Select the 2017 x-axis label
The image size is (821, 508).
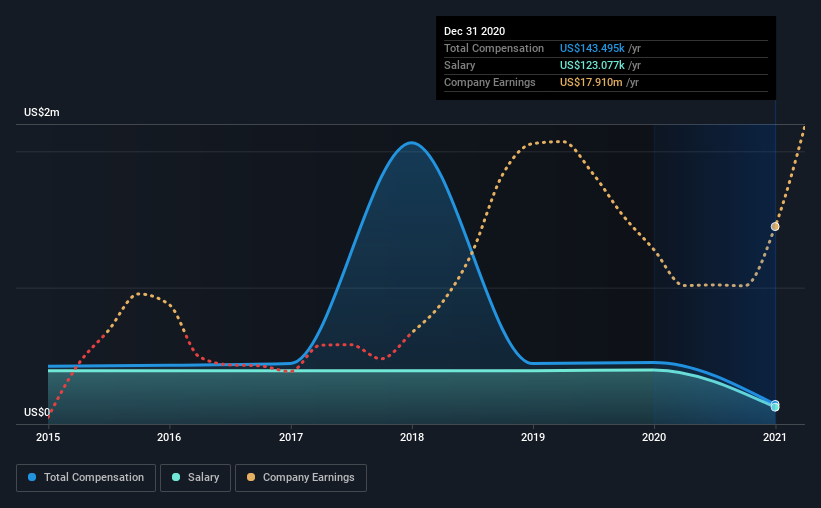point(291,437)
